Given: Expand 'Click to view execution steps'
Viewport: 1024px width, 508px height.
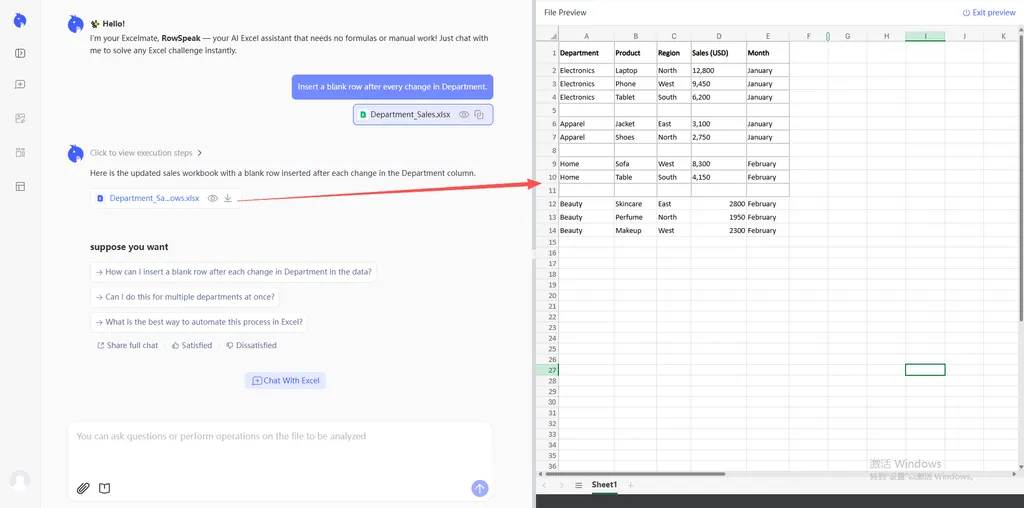Looking at the screenshot, I should [x=146, y=153].
